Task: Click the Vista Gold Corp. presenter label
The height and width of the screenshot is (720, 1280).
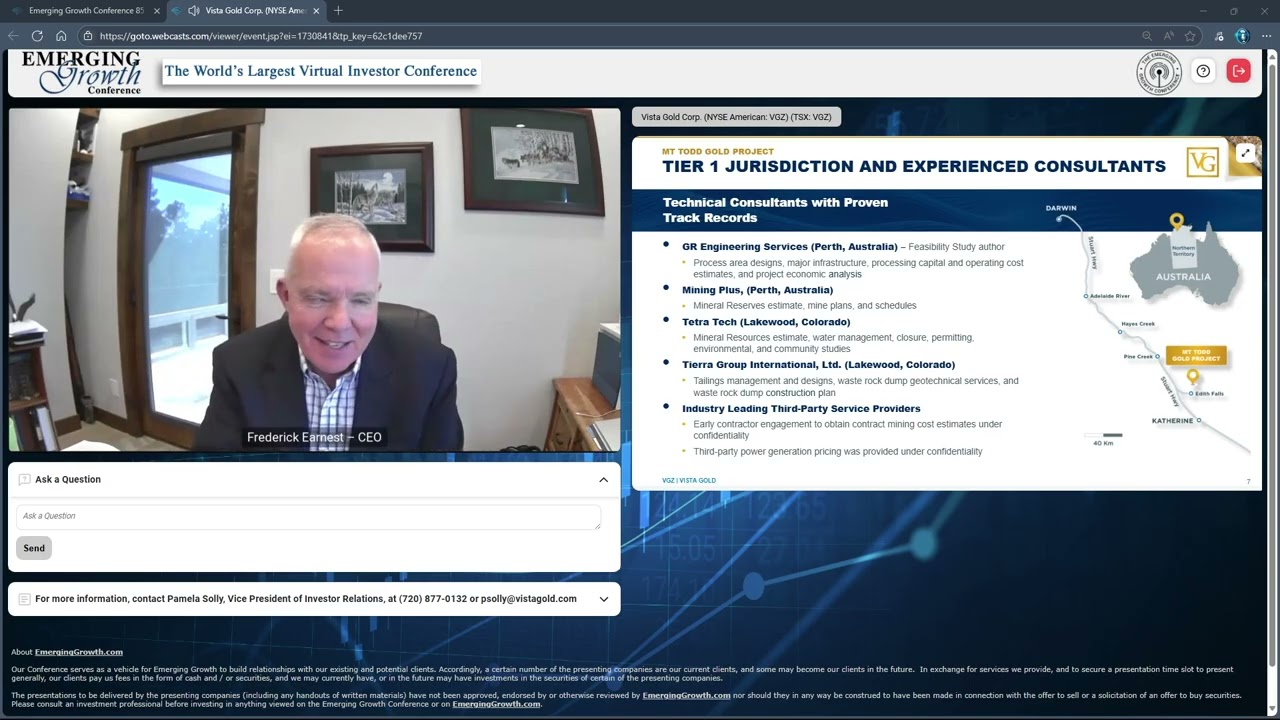Action: click(736, 117)
